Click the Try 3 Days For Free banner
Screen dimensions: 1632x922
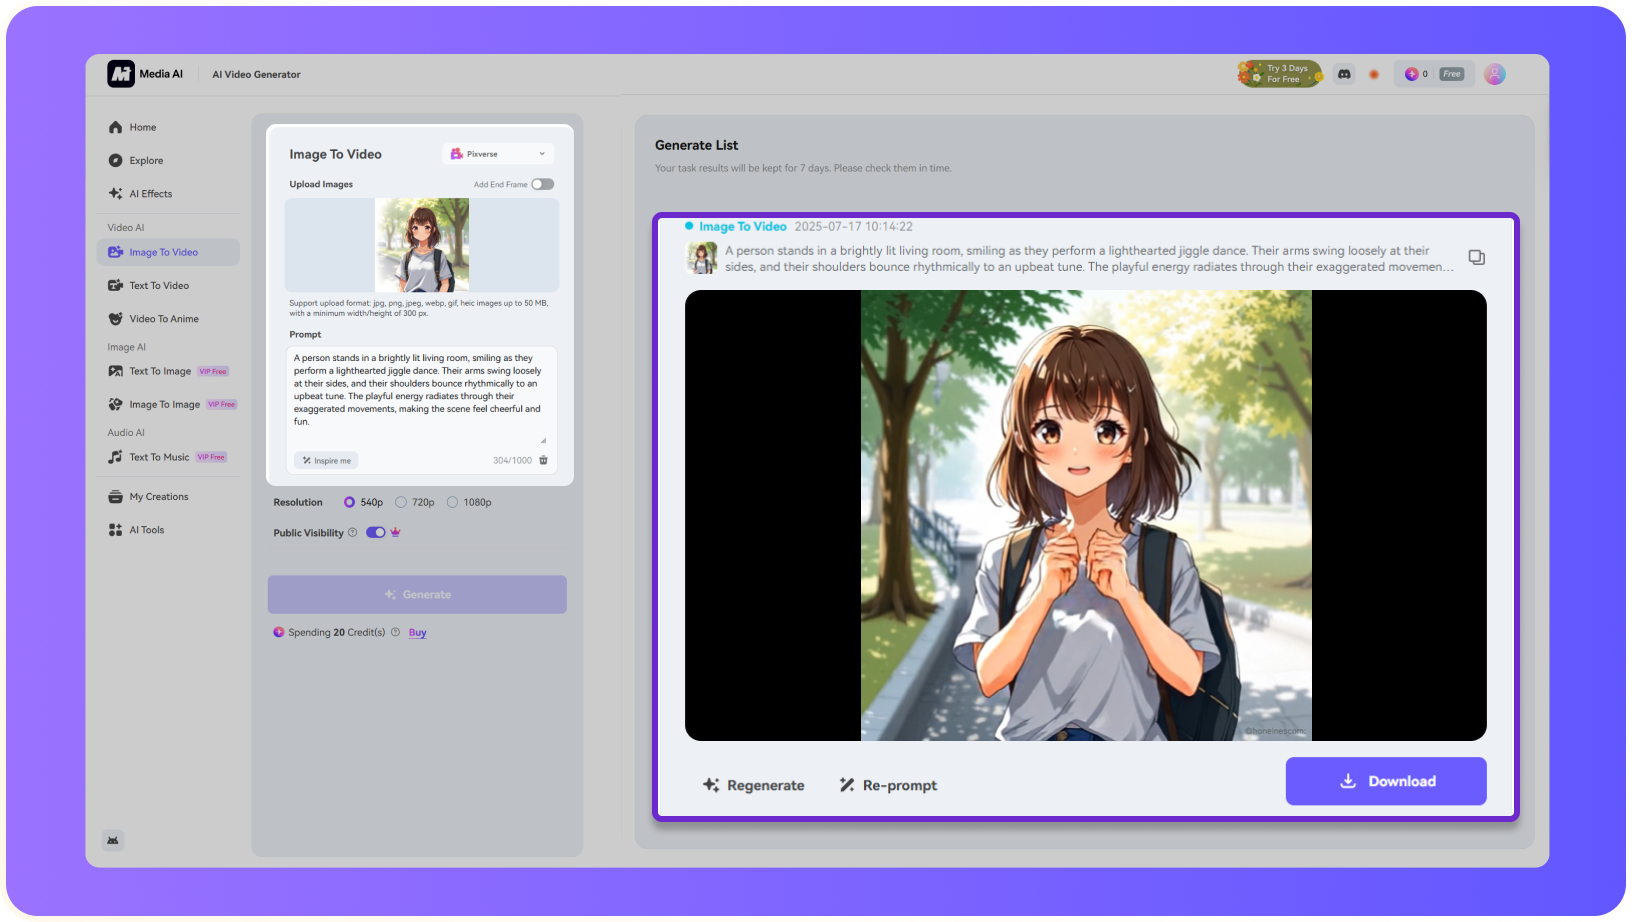[x=1280, y=74]
